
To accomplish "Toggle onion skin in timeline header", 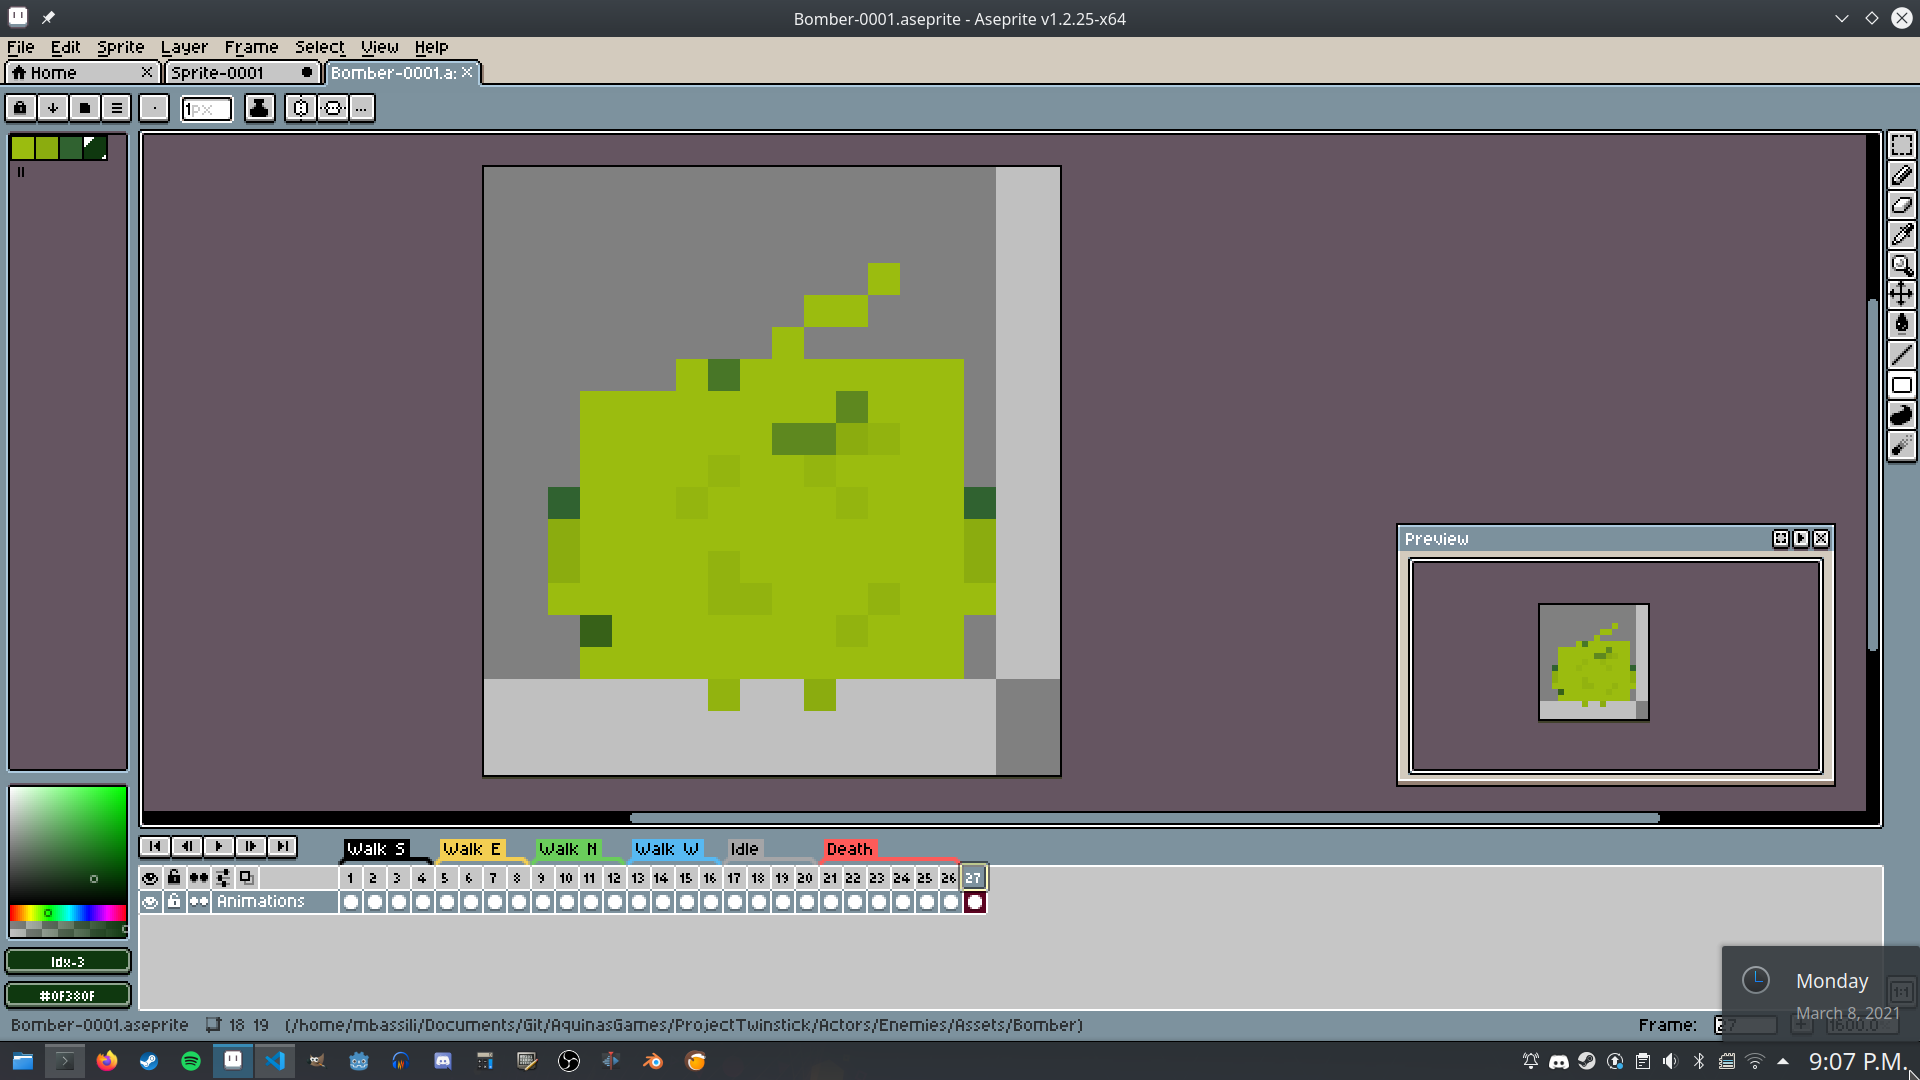I will (x=246, y=878).
